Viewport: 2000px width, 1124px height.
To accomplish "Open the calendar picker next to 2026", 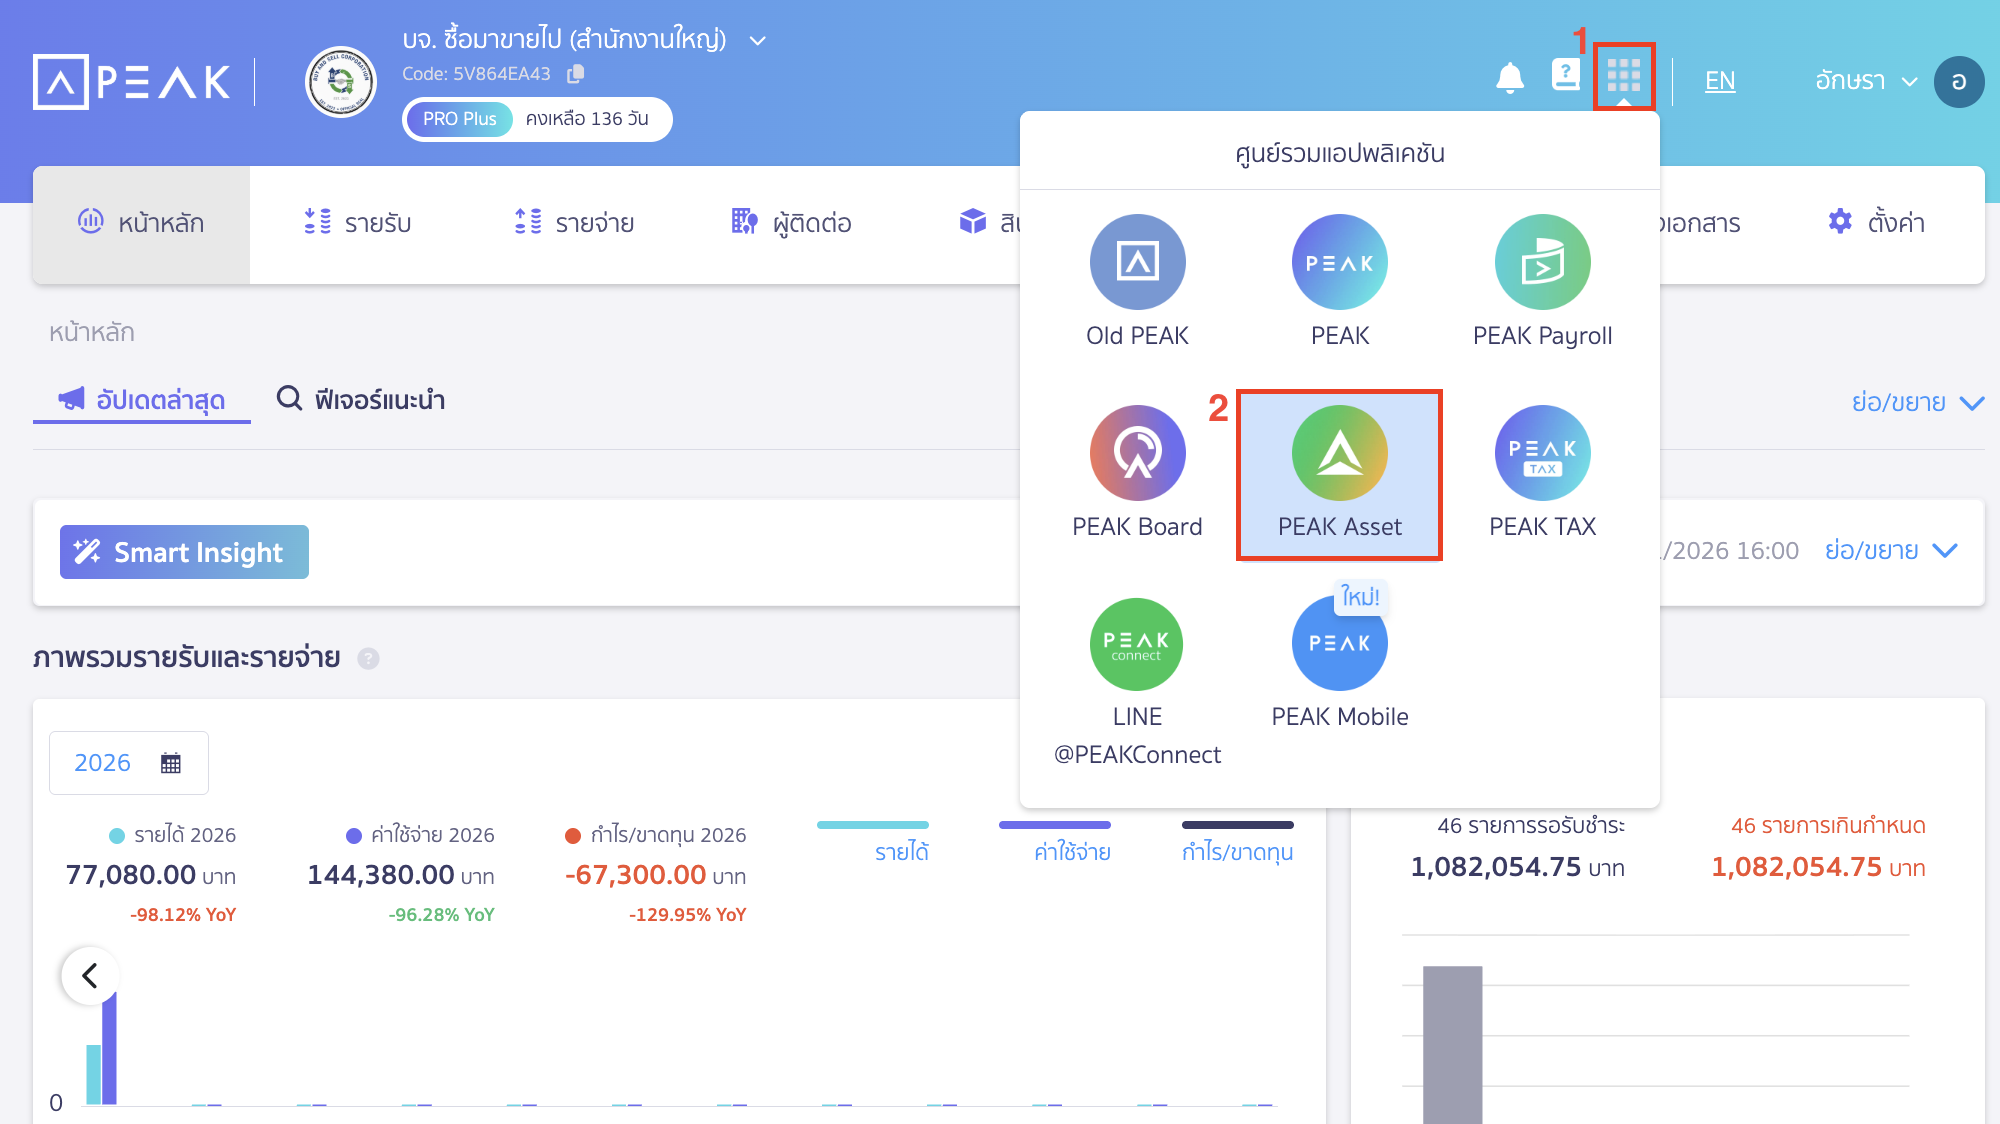I will click(x=171, y=762).
